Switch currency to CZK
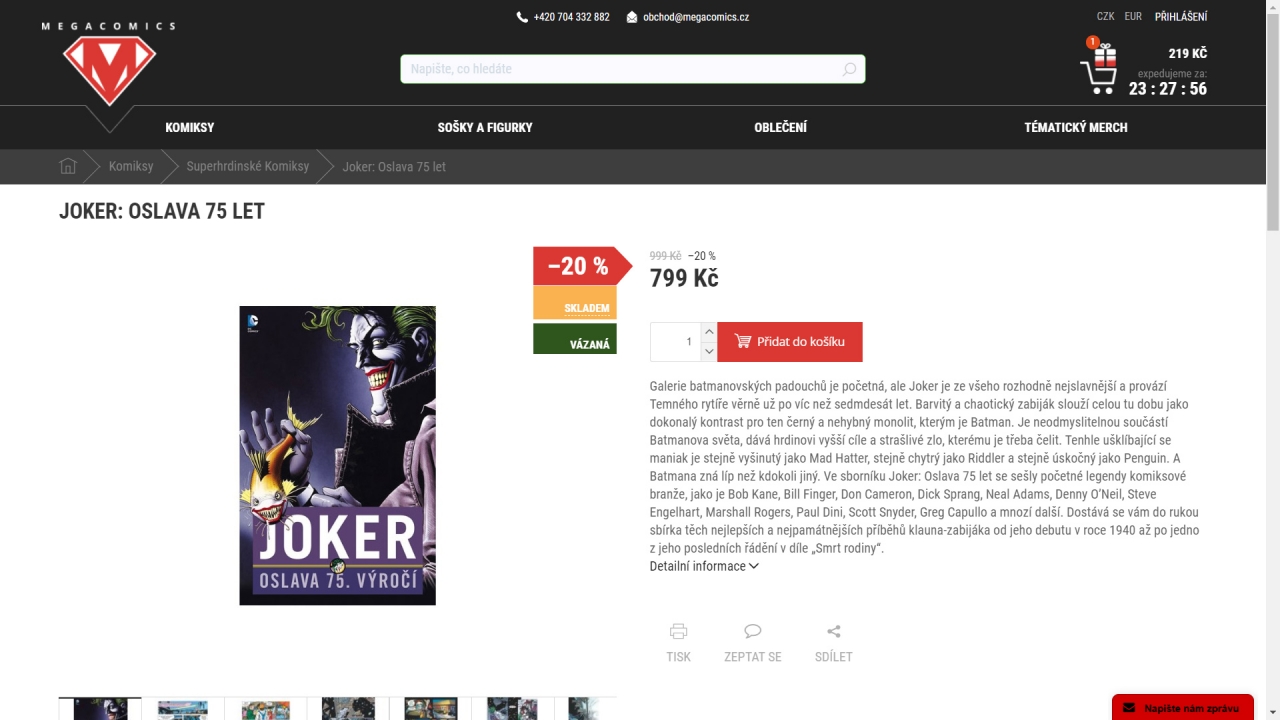This screenshot has width=1280, height=720. [1106, 17]
